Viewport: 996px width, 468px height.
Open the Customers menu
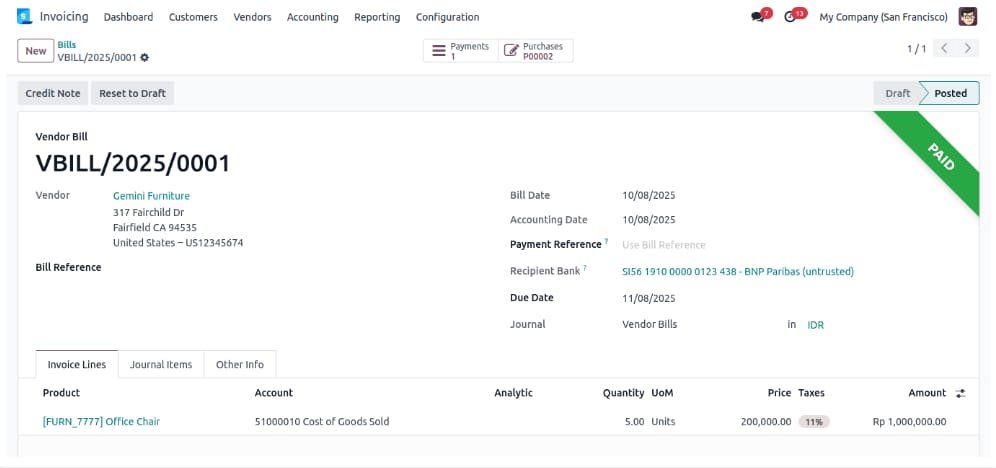click(193, 17)
